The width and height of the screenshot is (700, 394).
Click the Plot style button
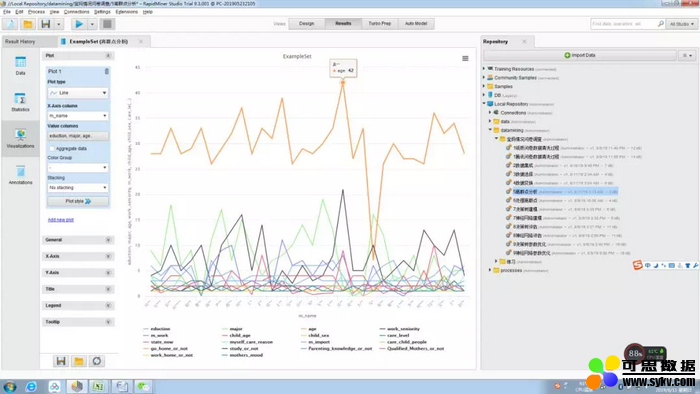78,201
